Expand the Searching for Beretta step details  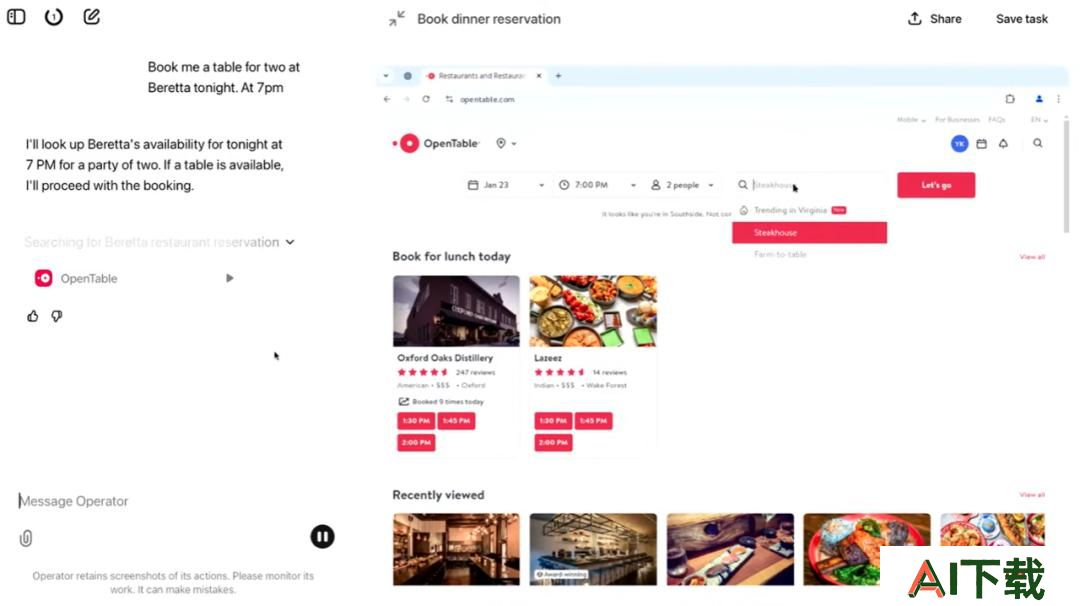click(290, 242)
